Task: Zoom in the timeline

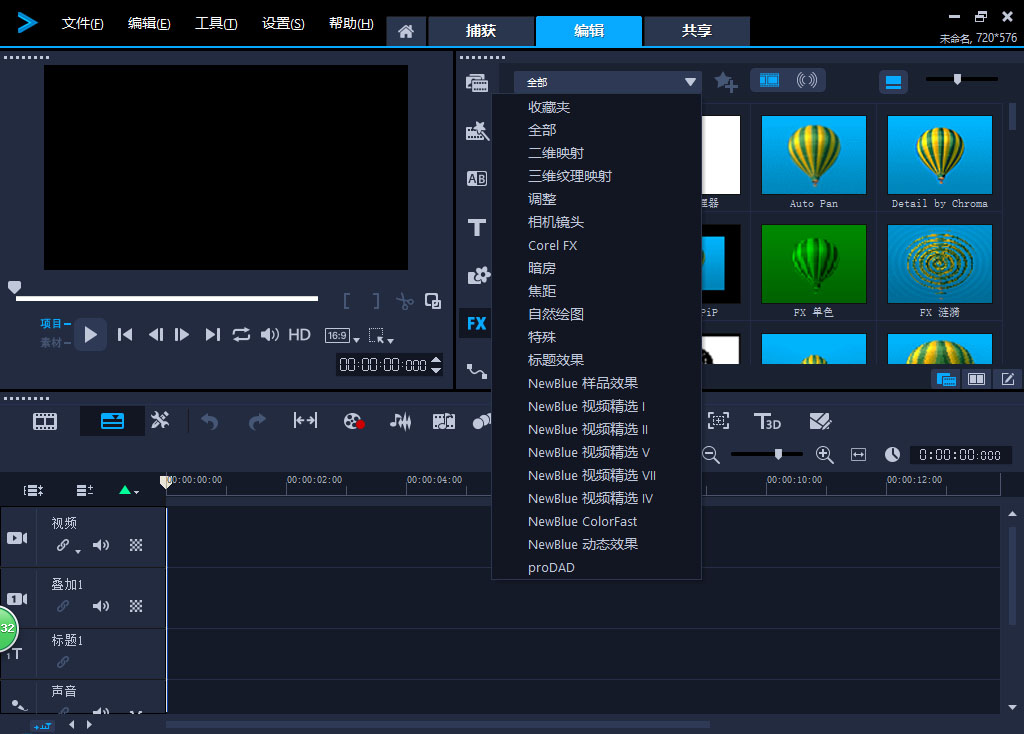Action: click(x=825, y=455)
